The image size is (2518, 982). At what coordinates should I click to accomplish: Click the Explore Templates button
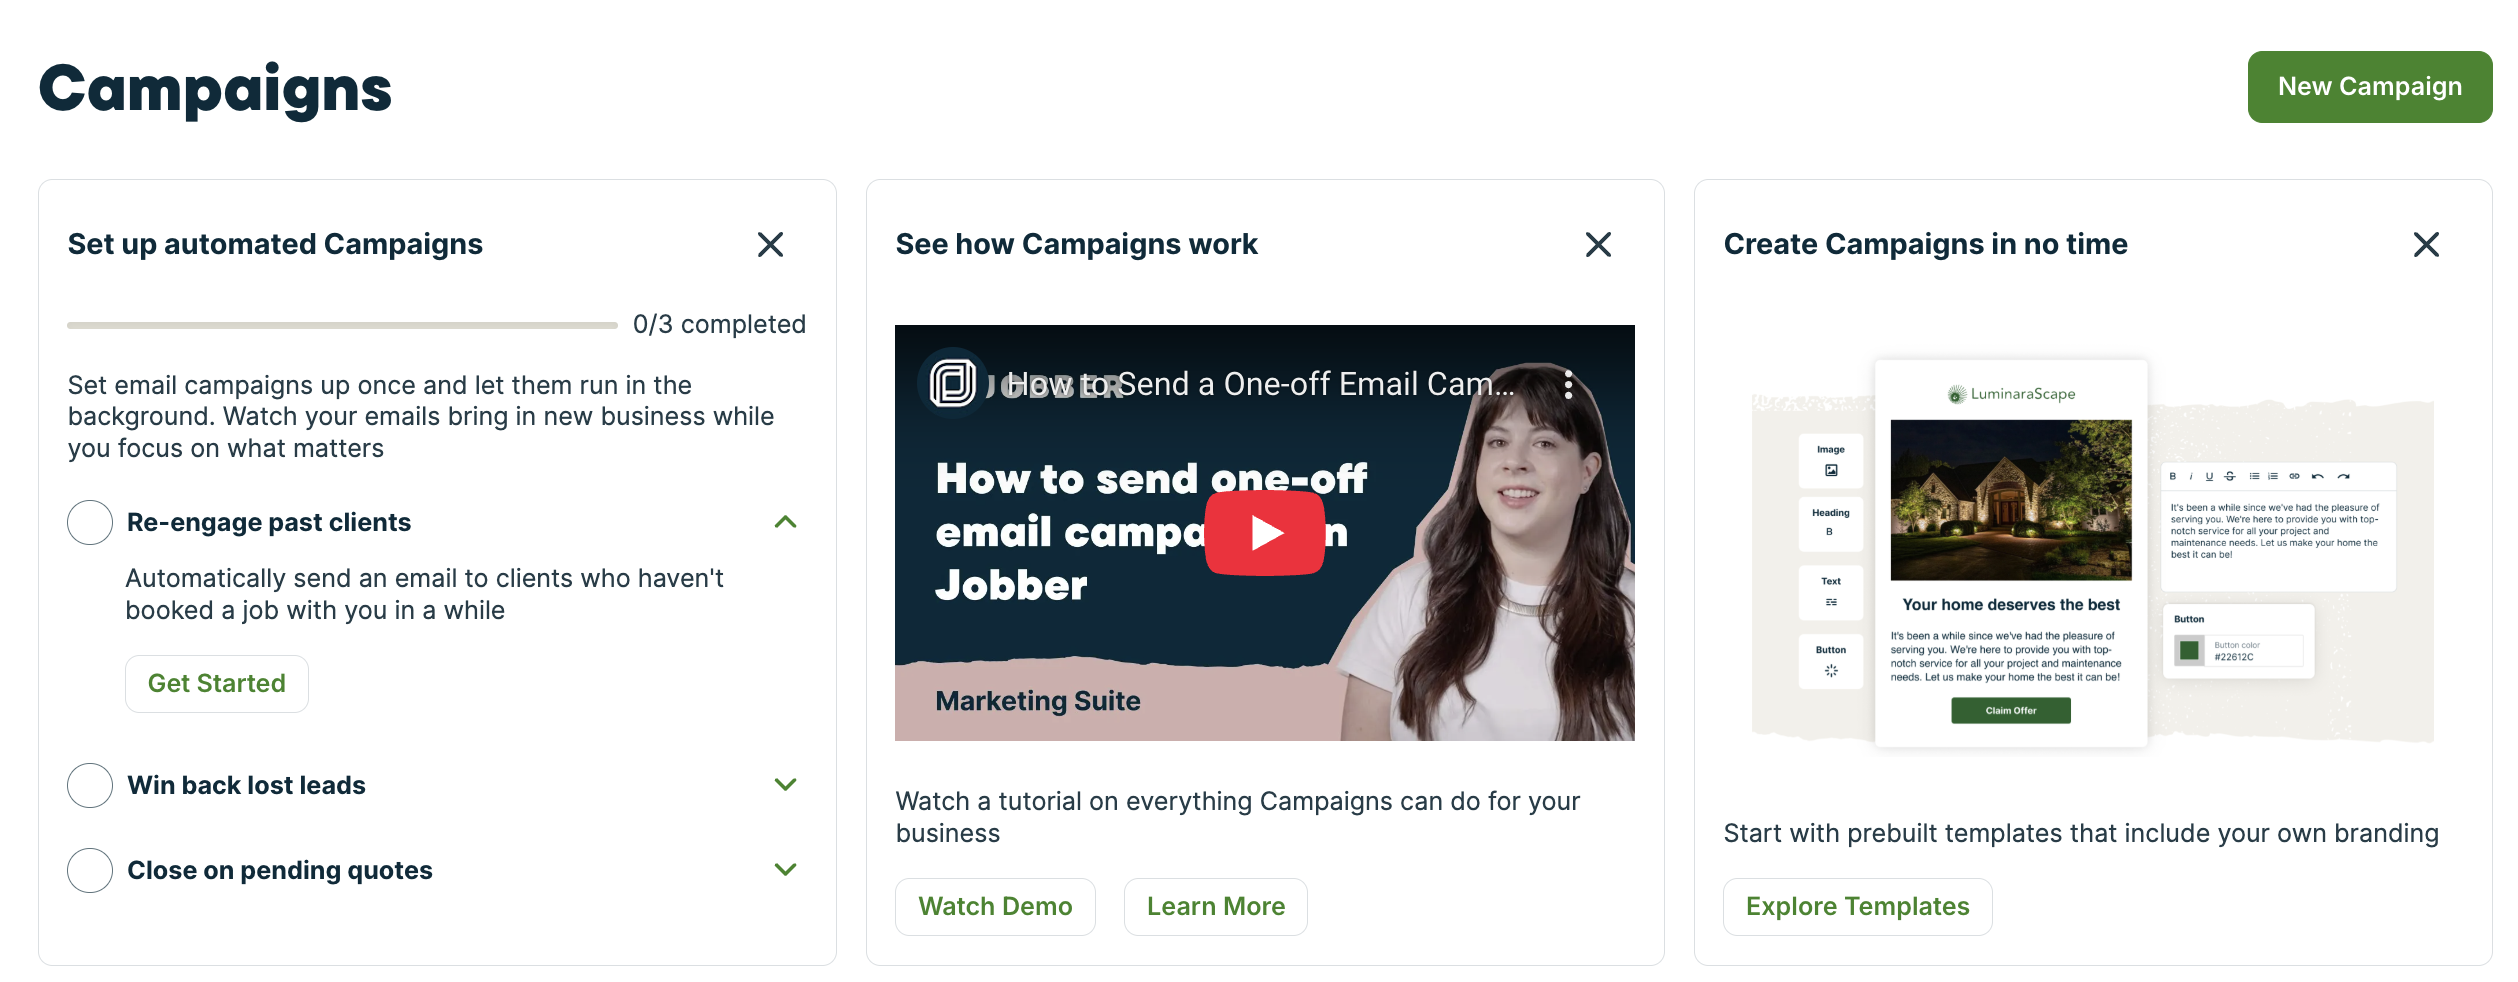[x=1857, y=907]
